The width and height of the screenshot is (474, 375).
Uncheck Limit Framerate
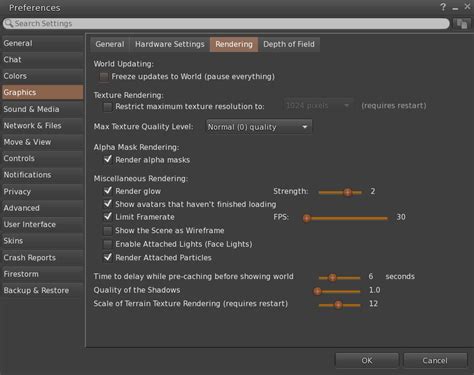coord(108,217)
